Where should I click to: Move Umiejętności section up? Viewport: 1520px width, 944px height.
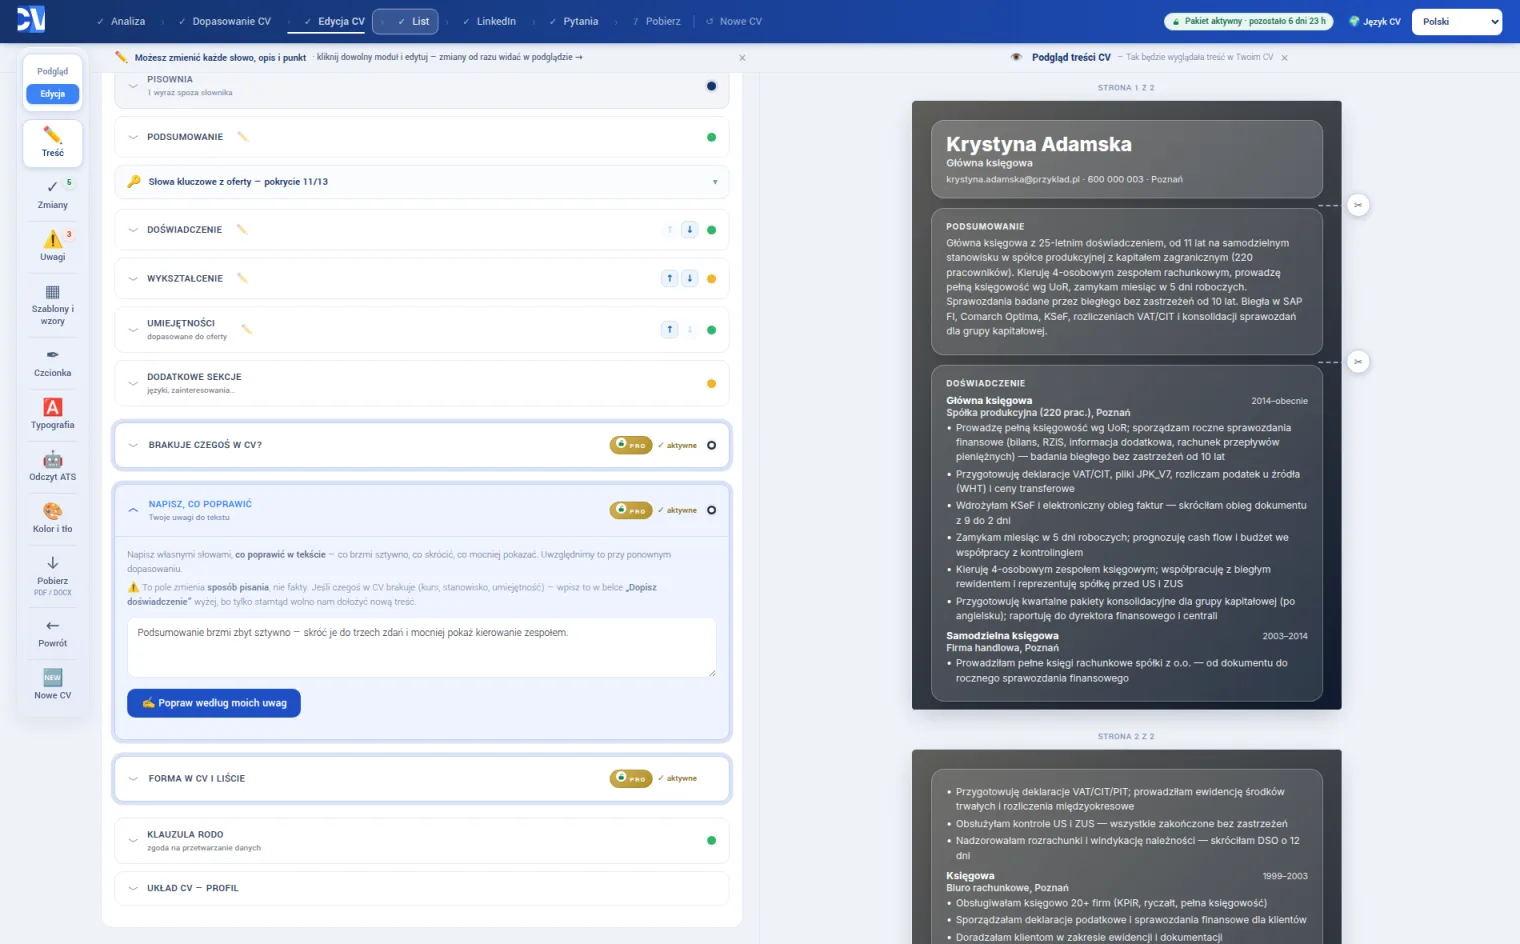pyautogui.click(x=670, y=329)
